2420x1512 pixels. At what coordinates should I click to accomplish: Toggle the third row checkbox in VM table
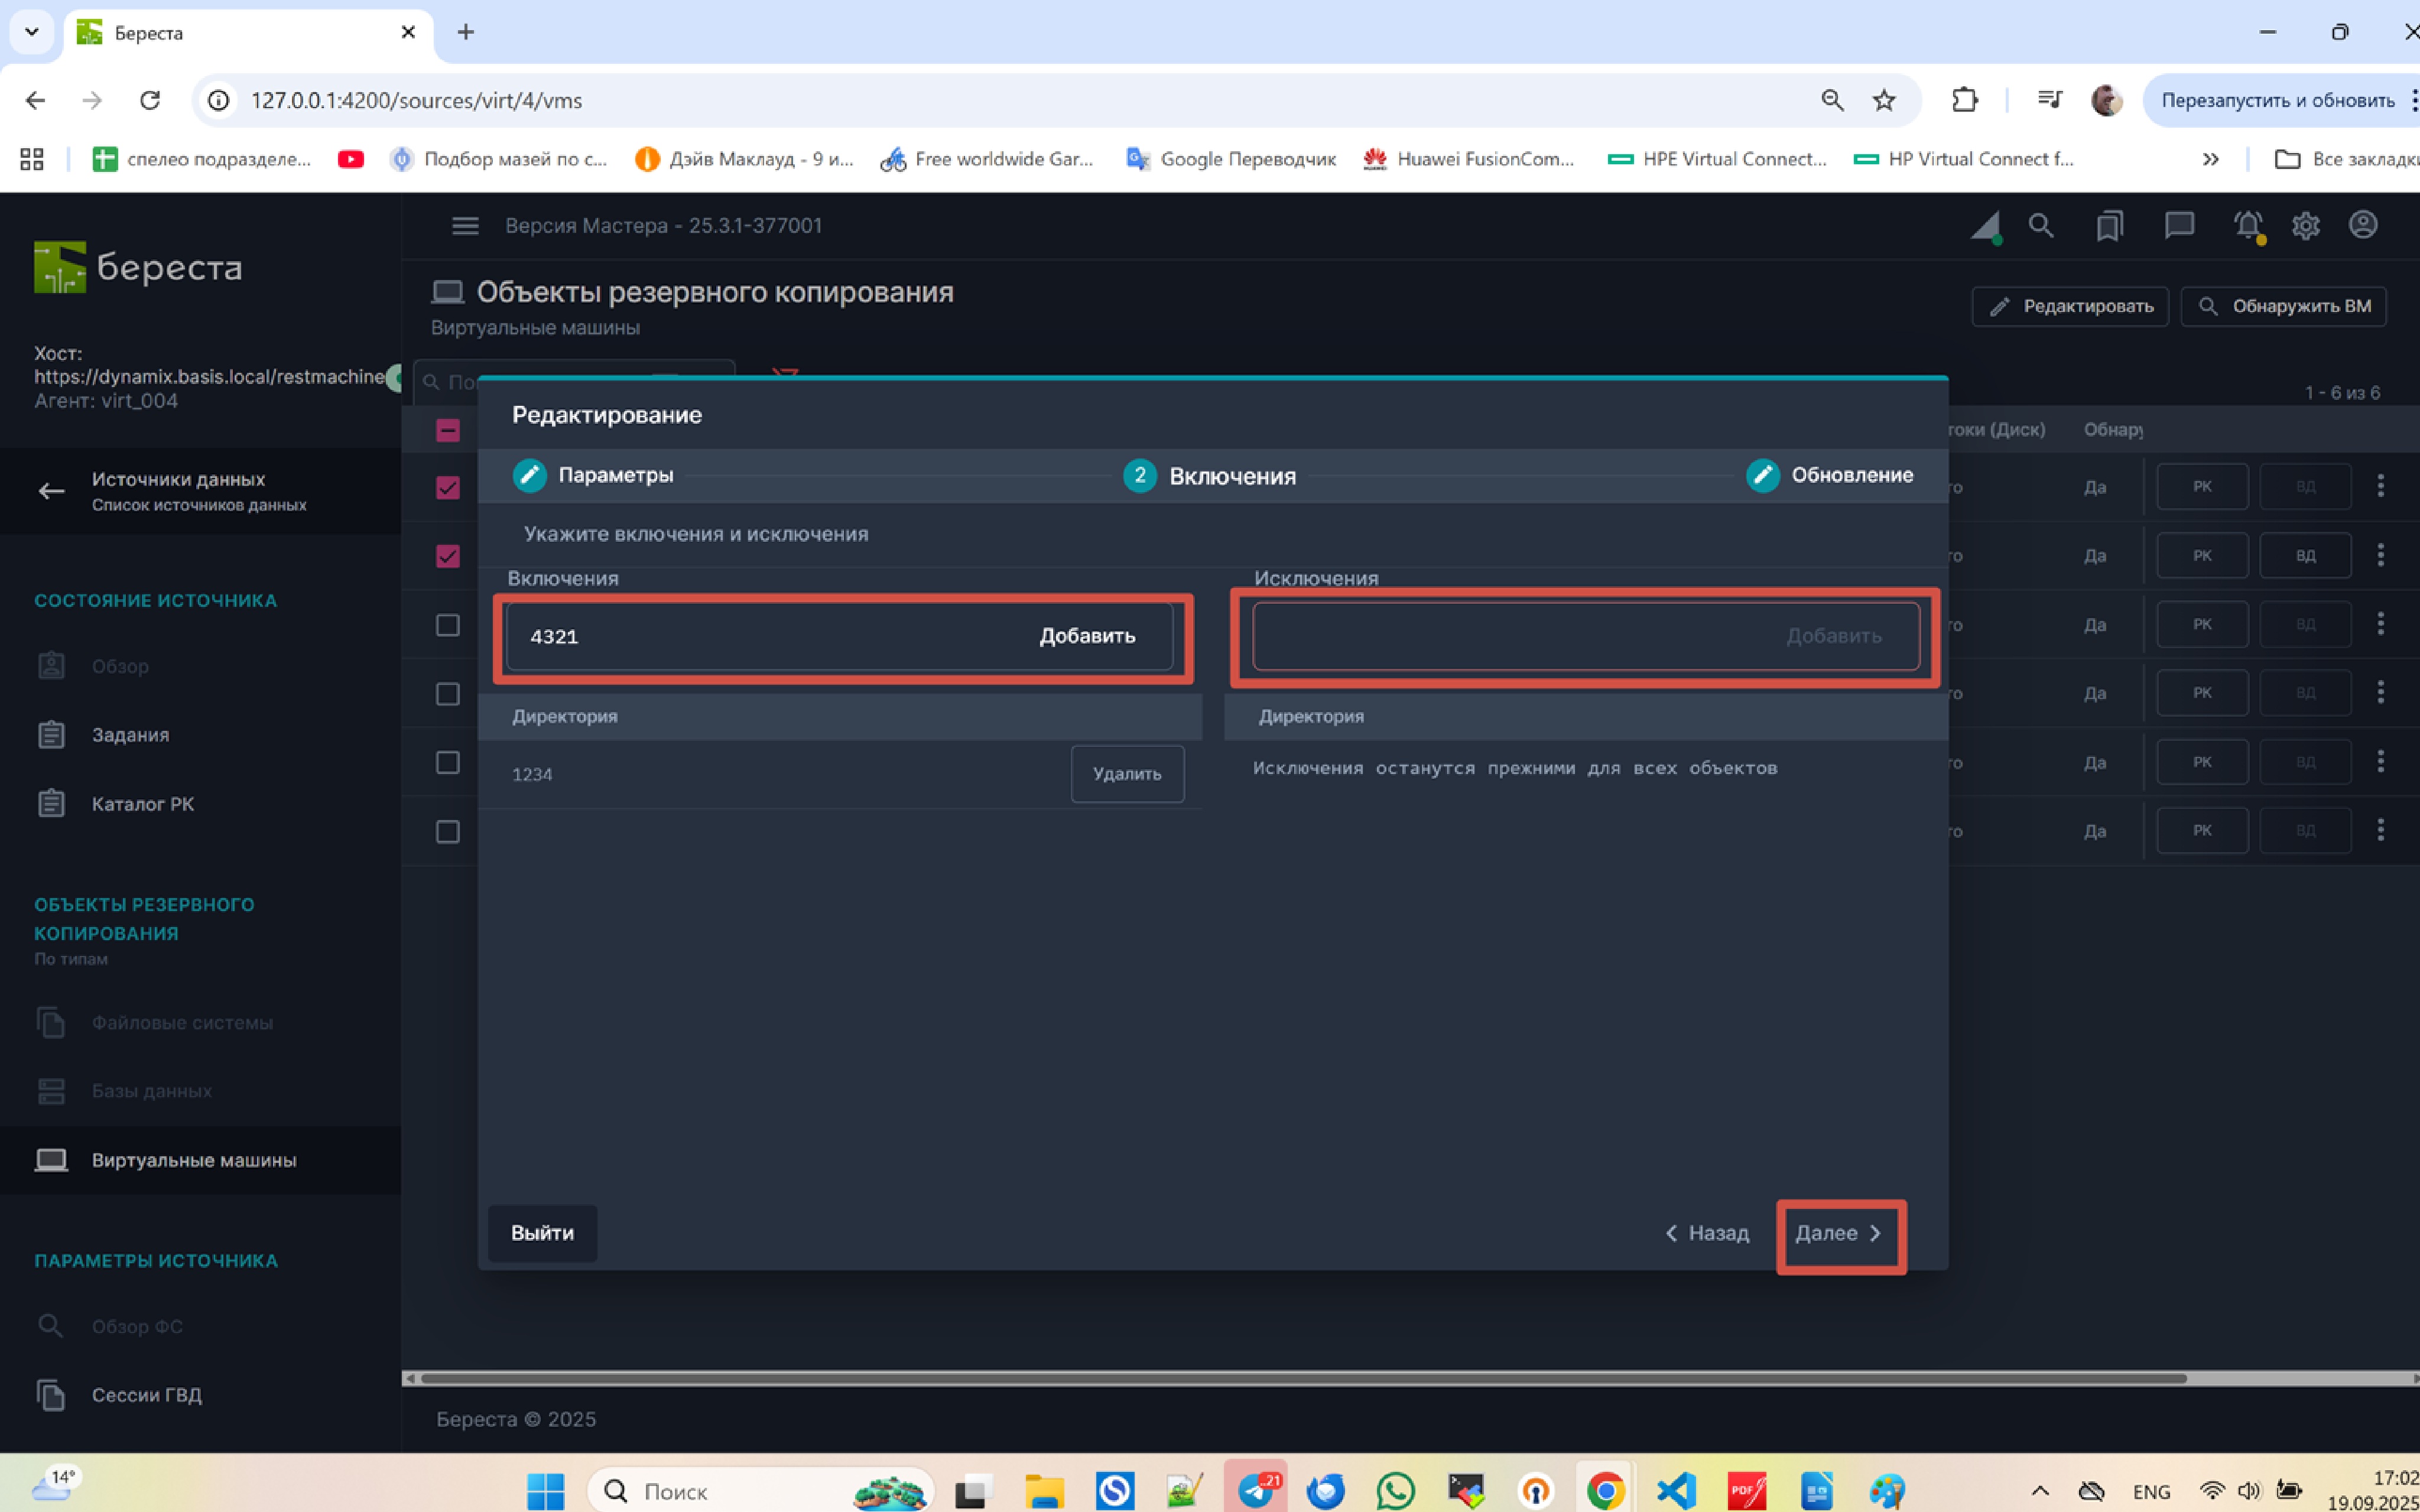coord(448,625)
